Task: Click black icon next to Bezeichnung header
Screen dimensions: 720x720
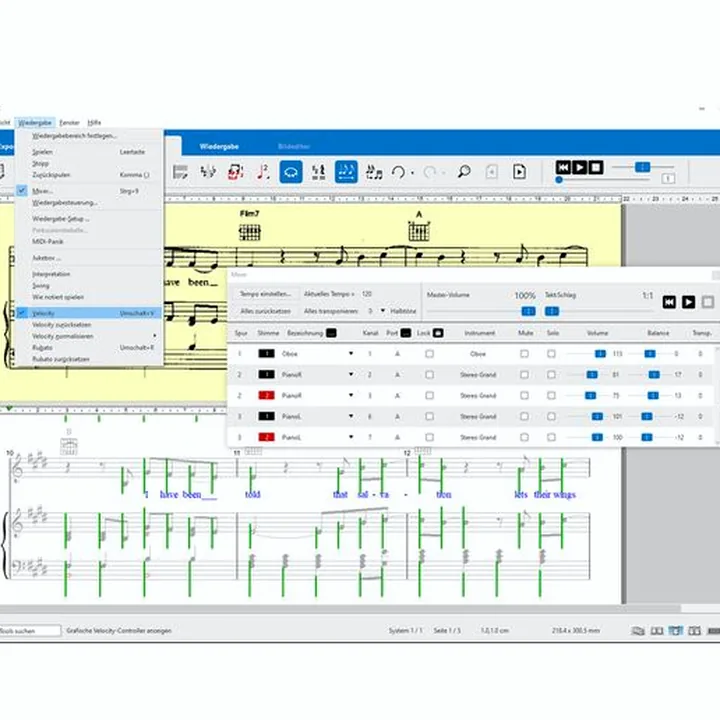Action: [331, 333]
